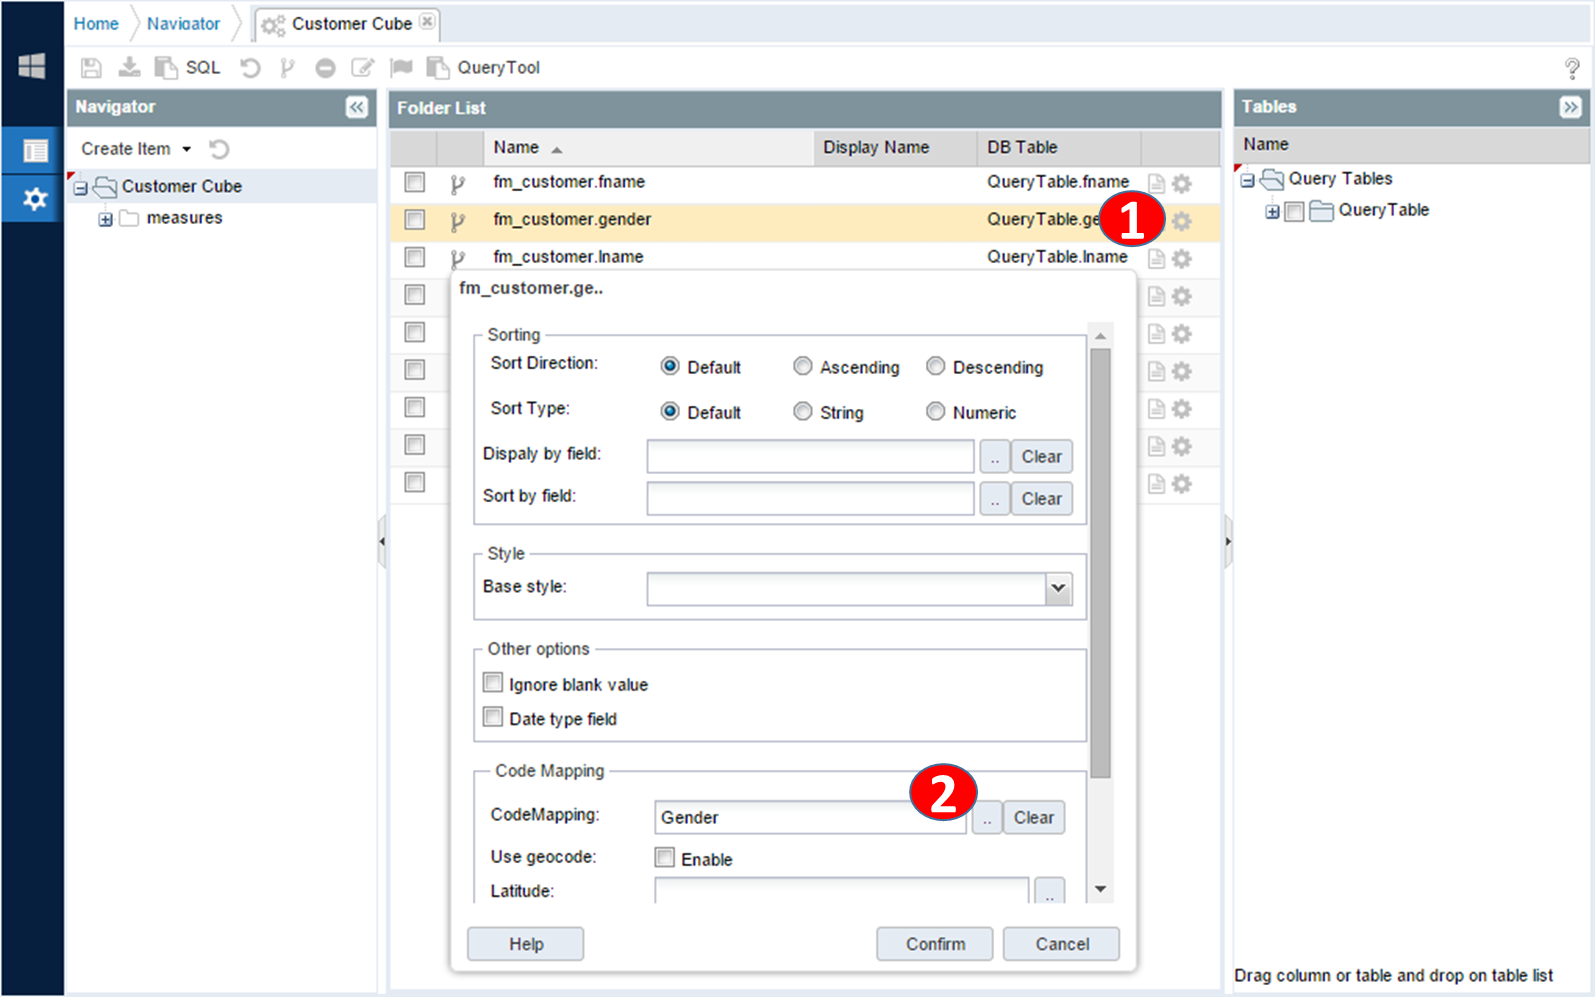Go to the Home breadcrumb
The height and width of the screenshot is (997, 1595).
pos(96,24)
